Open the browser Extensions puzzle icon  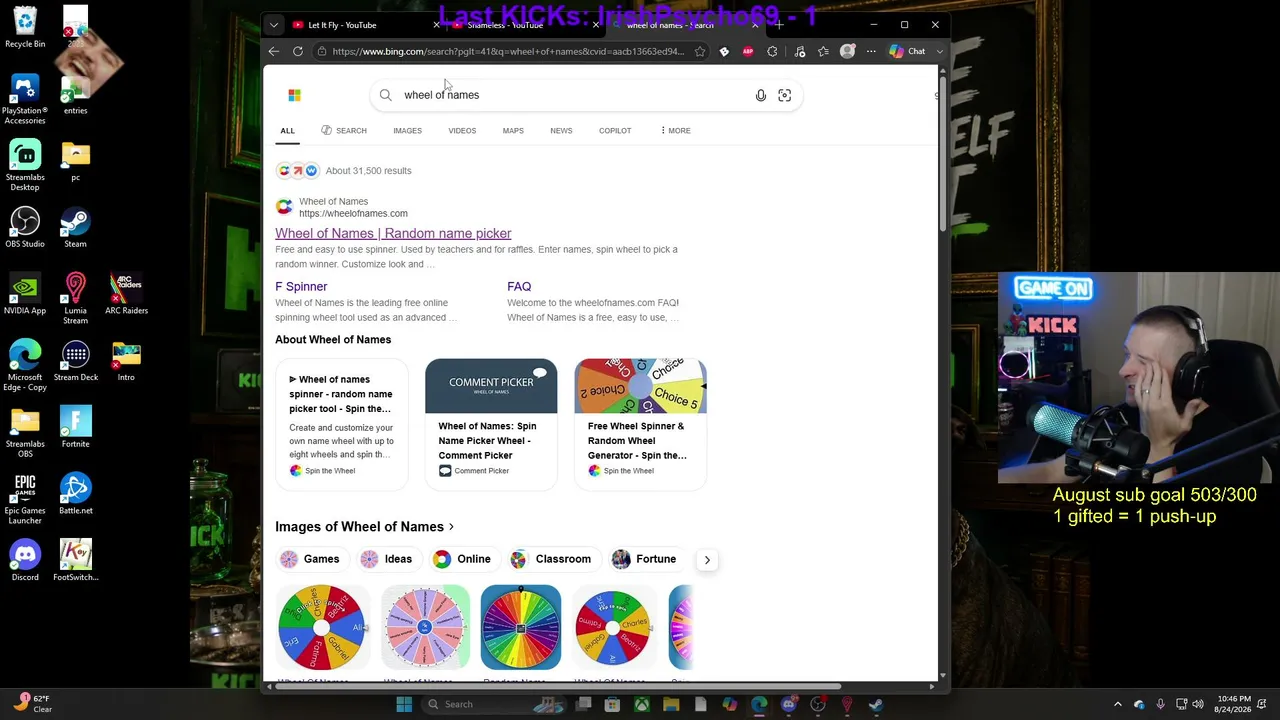coord(772,51)
